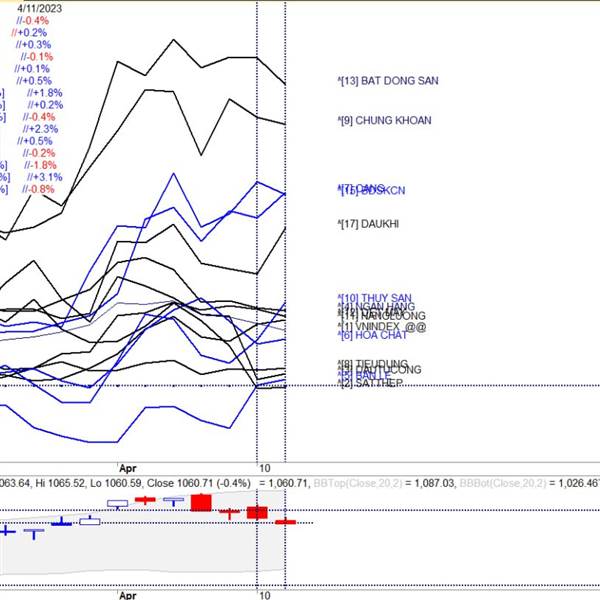Select the = 1,087.03 Bollinger top value
600x600 pixels.
click(x=430, y=483)
